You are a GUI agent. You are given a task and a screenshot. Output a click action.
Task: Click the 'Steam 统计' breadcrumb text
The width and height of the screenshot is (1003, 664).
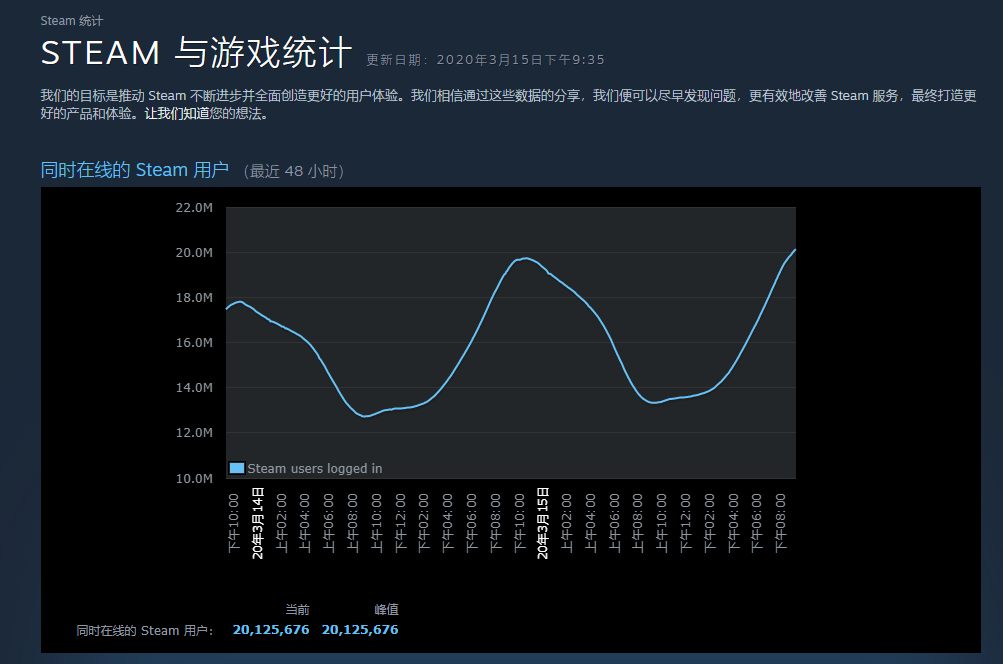72,20
